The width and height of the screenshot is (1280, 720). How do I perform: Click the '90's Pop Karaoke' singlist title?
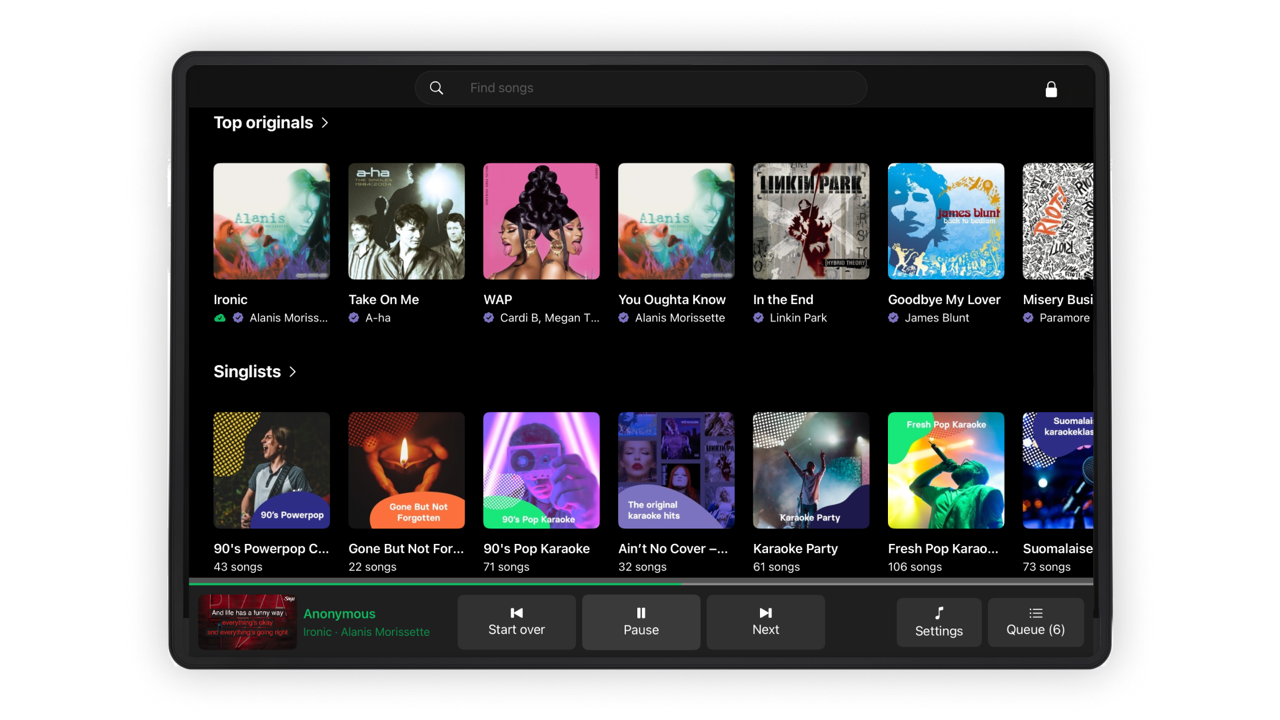point(537,548)
